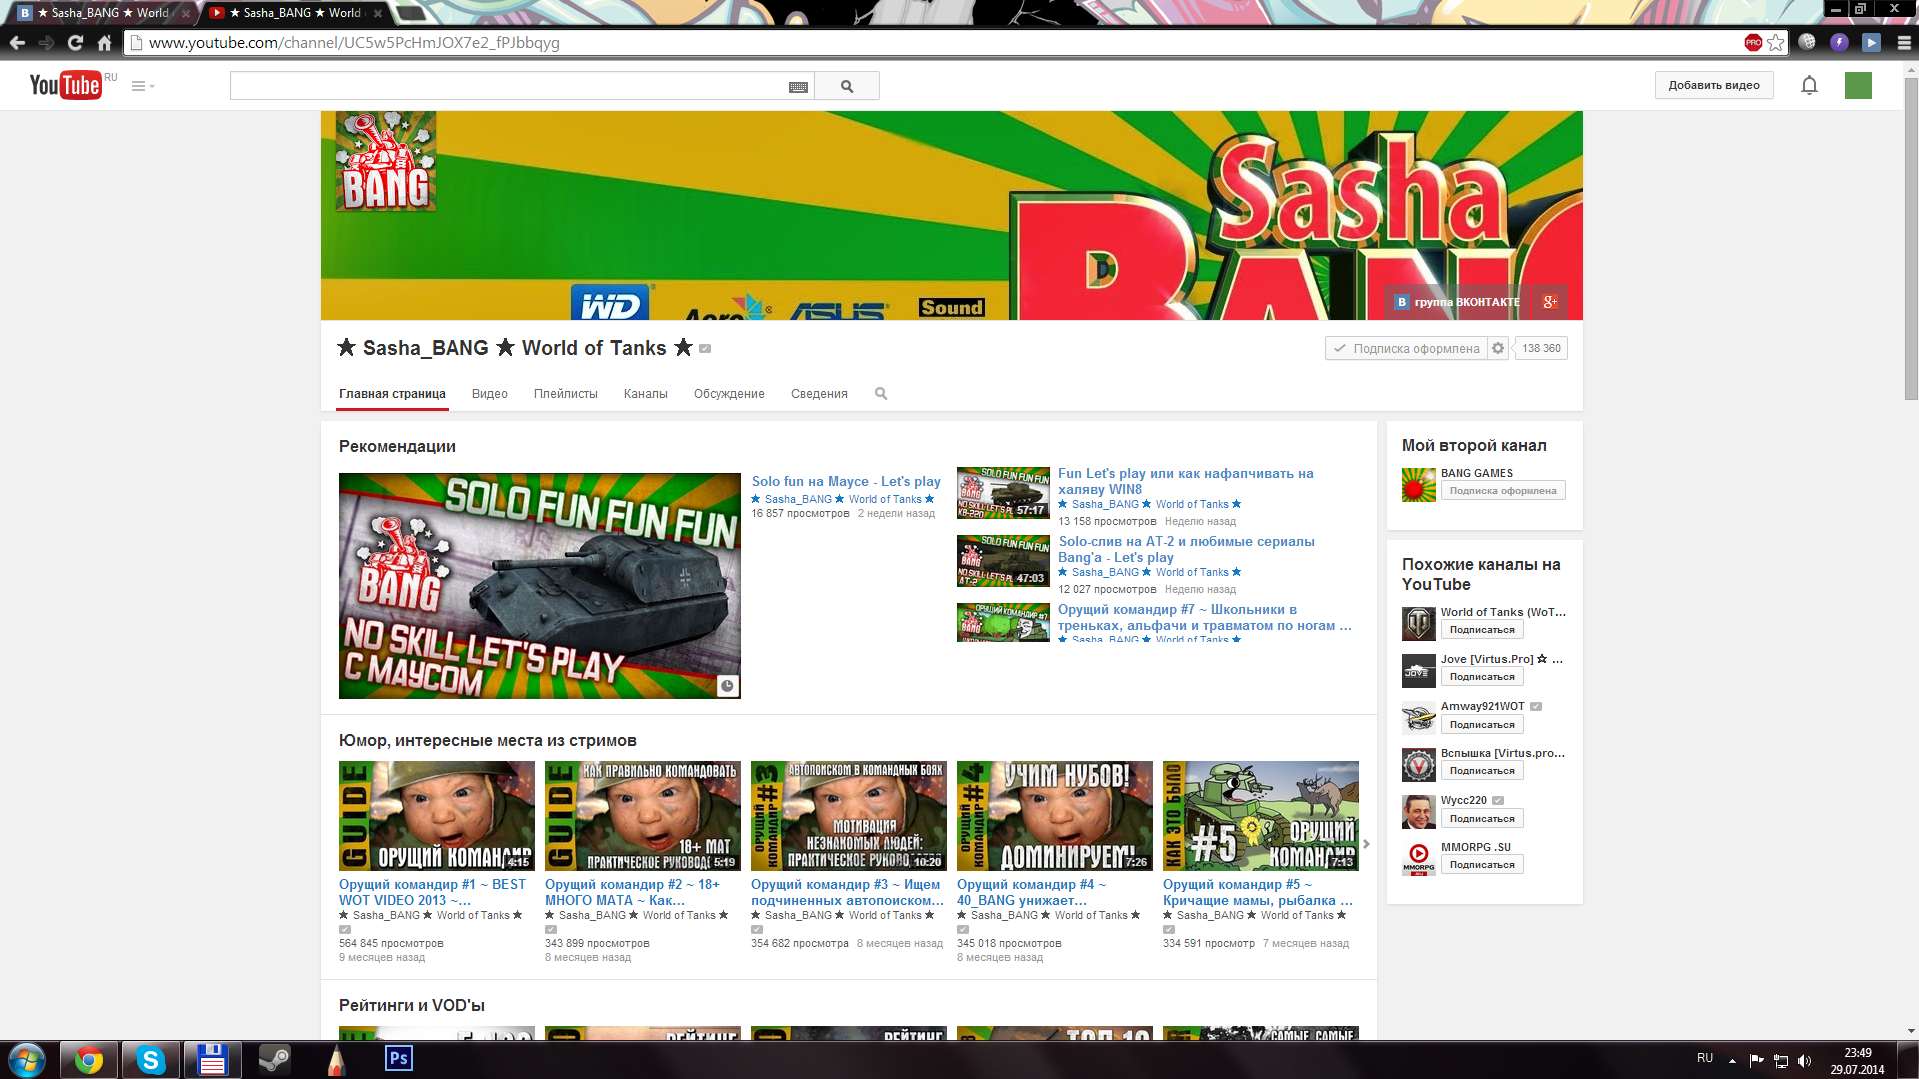The width and height of the screenshot is (1919, 1079).
Task: Open the Google+ icon on banner
Action: 1550,302
